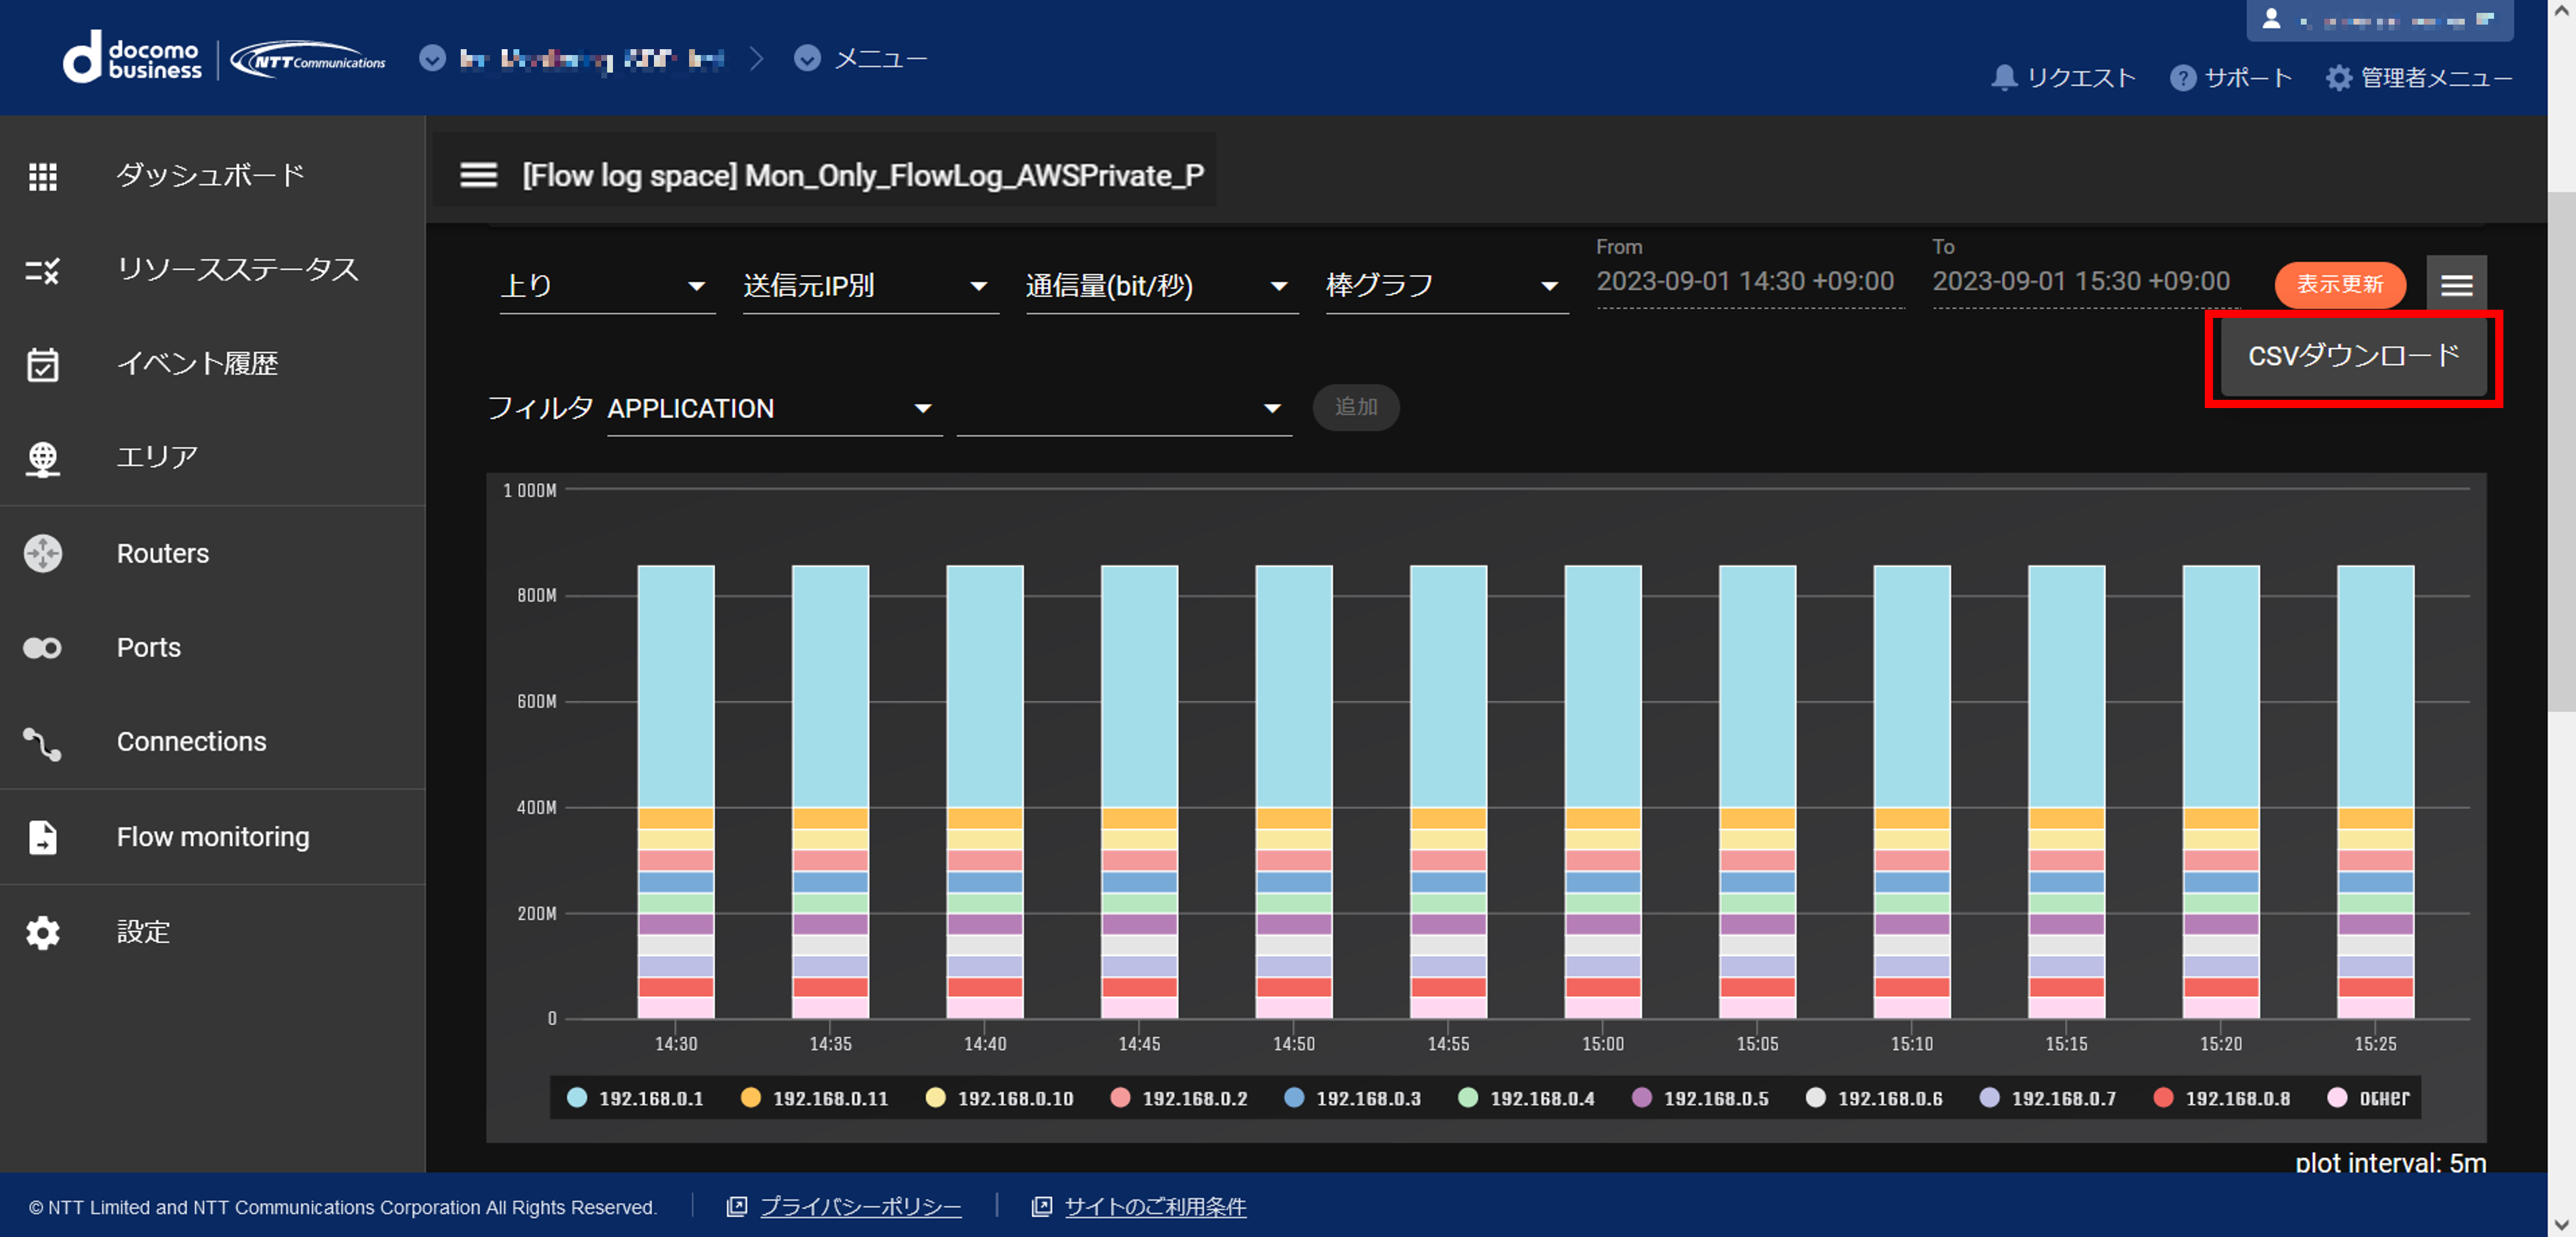Viewport: 2576px width, 1237px height.
Task: Open エリア menu item
Action: [x=157, y=458]
